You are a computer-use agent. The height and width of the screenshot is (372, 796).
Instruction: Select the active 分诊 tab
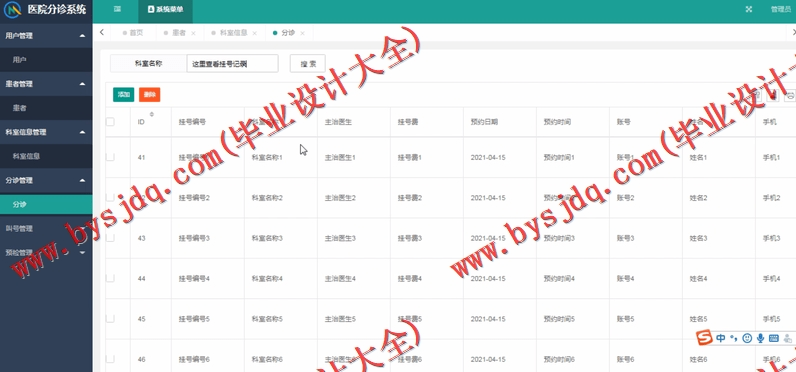pos(288,33)
